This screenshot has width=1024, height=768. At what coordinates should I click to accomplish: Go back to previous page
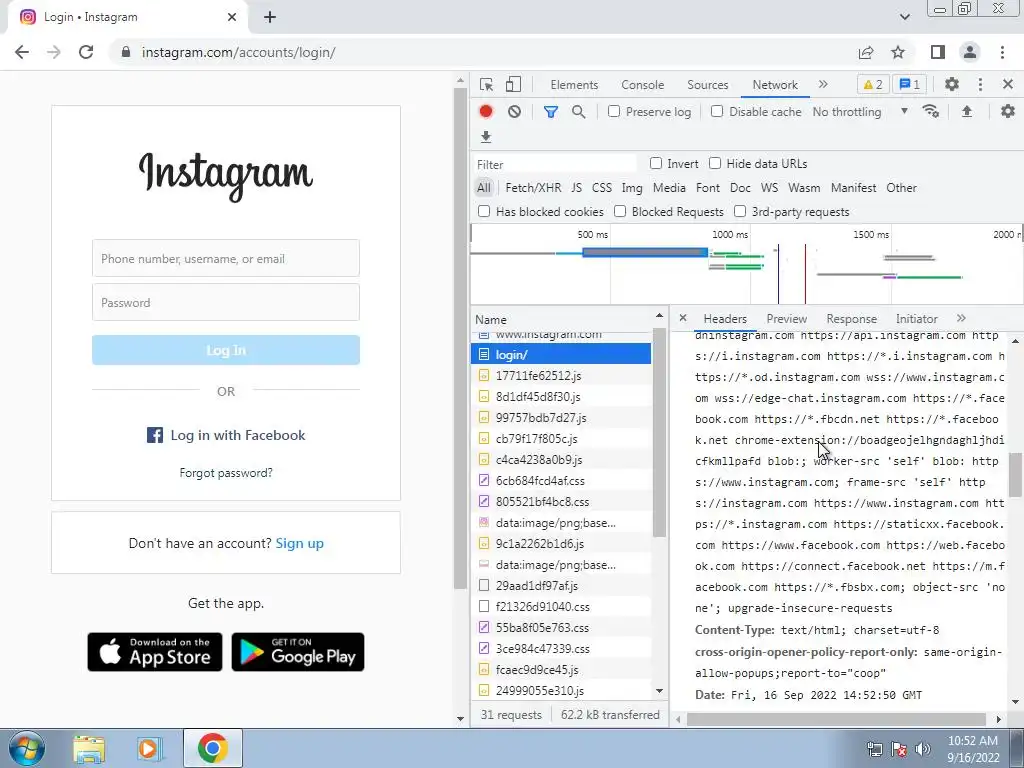pyautogui.click(x=22, y=52)
